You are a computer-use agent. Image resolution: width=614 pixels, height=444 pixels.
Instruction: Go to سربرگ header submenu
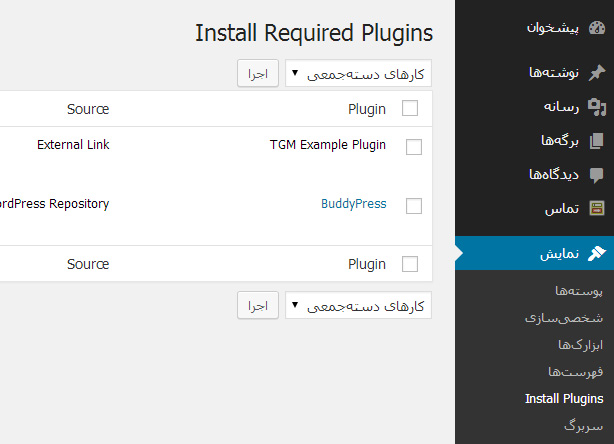point(583,426)
